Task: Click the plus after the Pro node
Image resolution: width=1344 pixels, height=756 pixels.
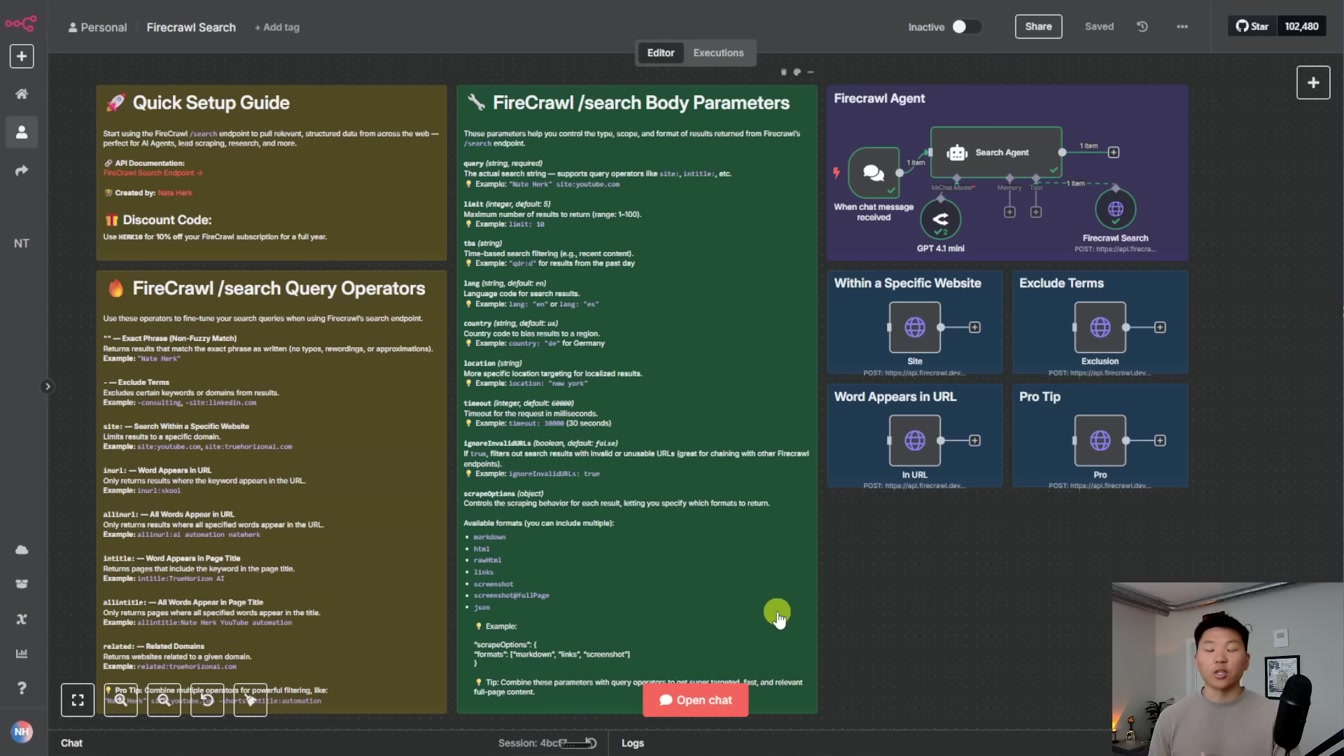Action: pyautogui.click(x=1160, y=440)
